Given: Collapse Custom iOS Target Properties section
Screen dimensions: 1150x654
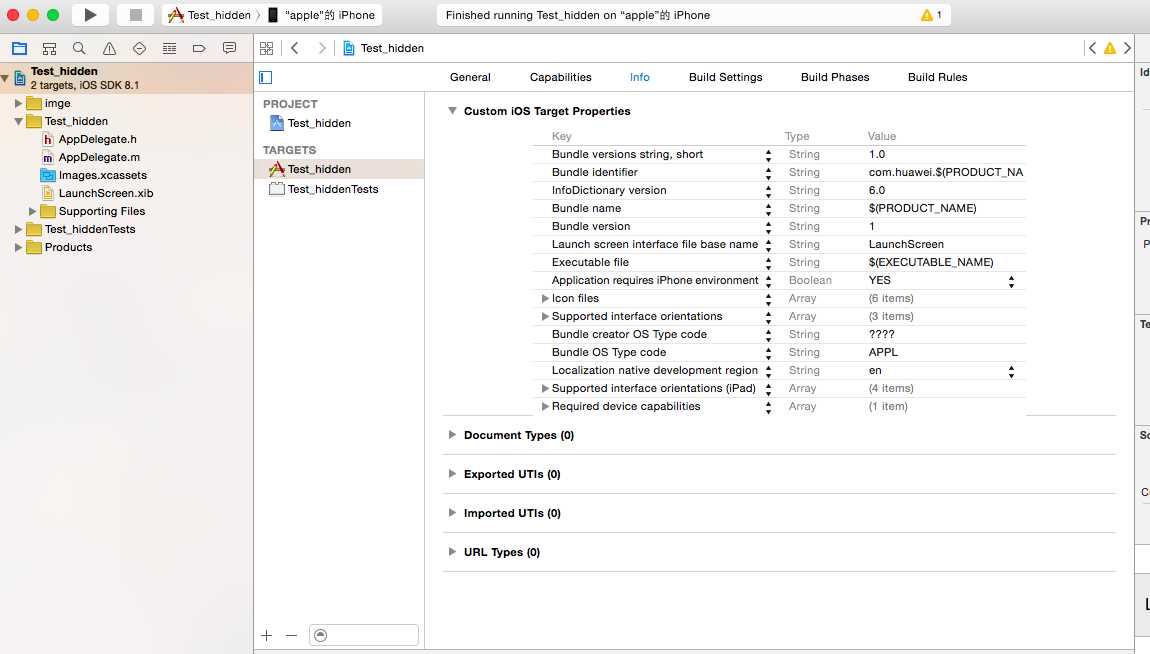Looking at the screenshot, I should 453,111.
